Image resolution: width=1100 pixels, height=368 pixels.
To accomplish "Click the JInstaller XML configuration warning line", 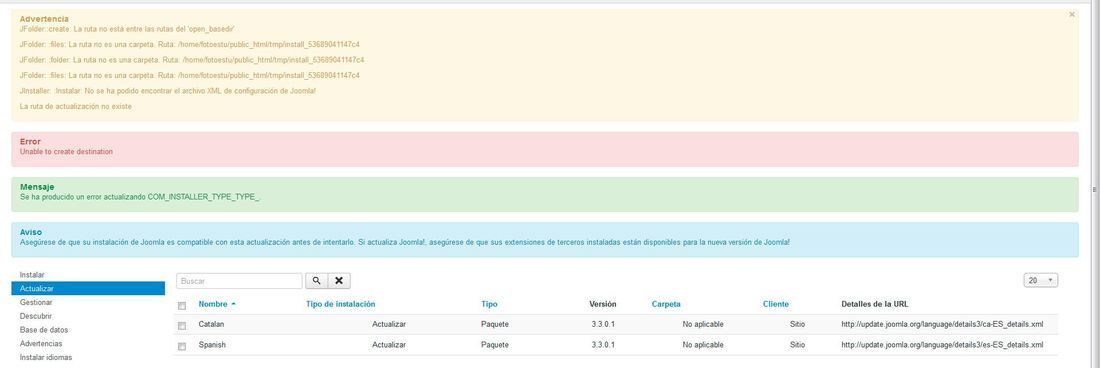I will pos(168,91).
